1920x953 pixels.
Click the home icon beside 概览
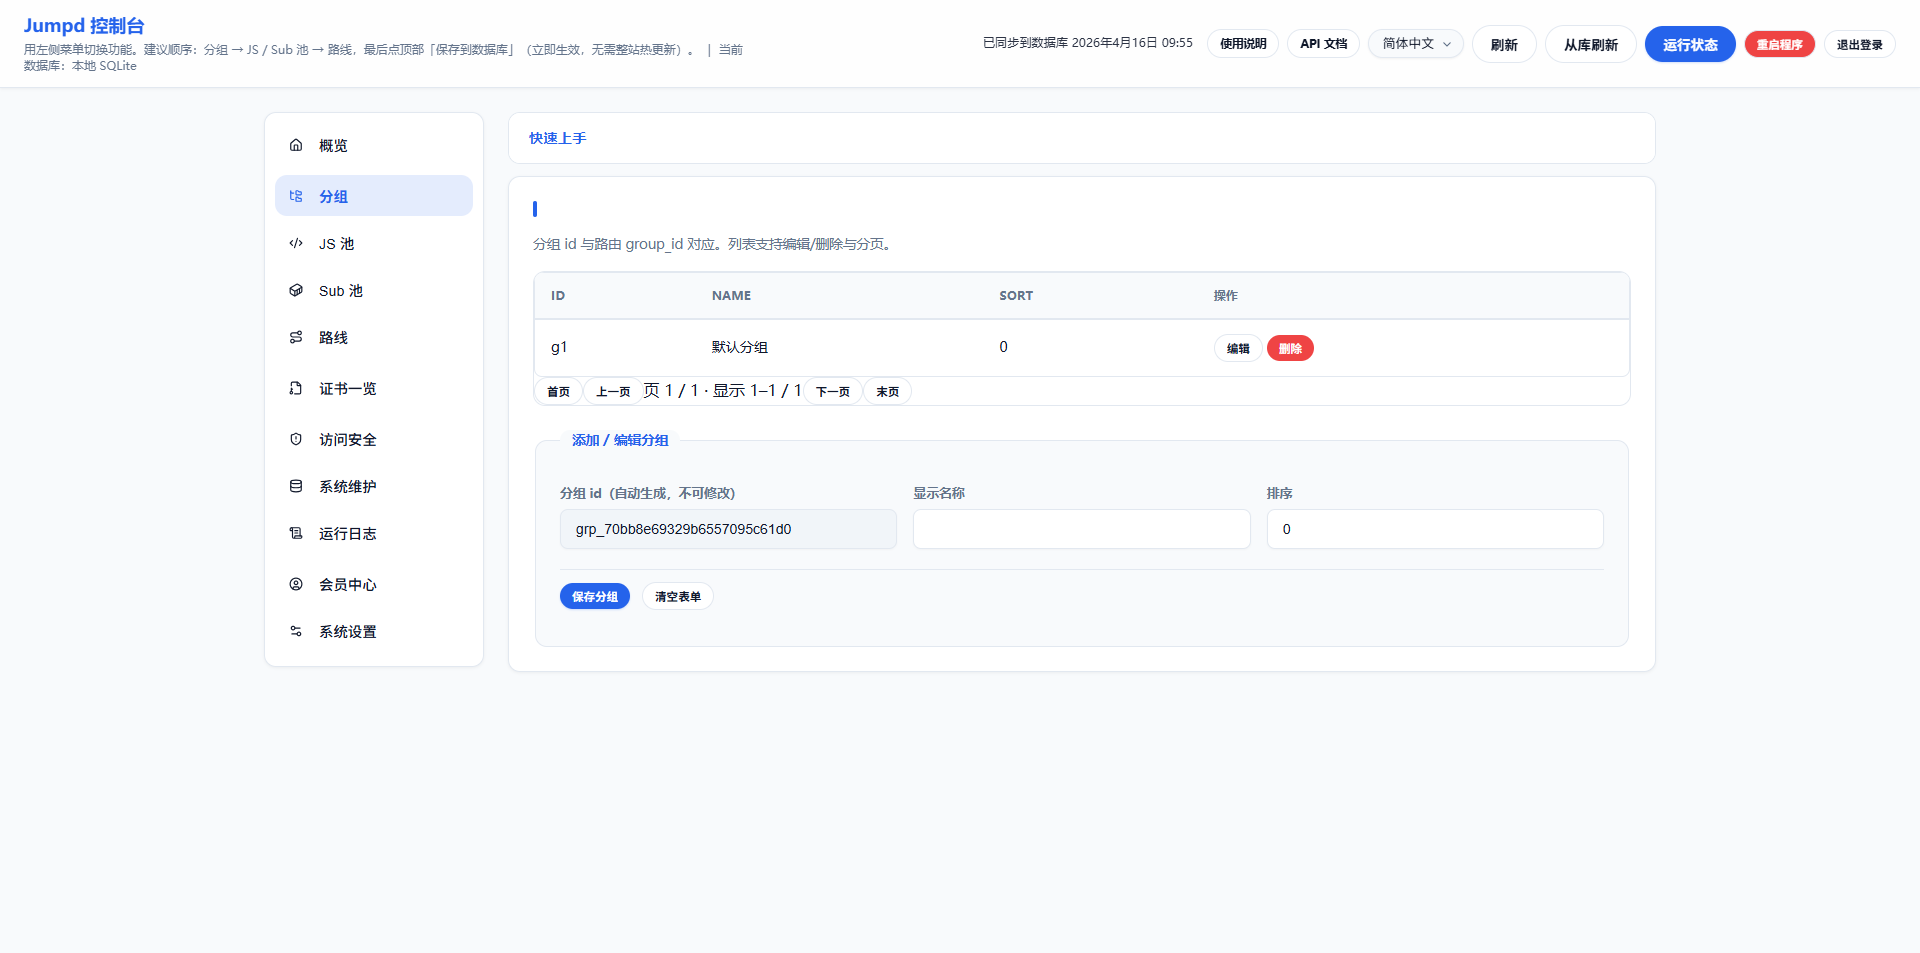pos(296,145)
